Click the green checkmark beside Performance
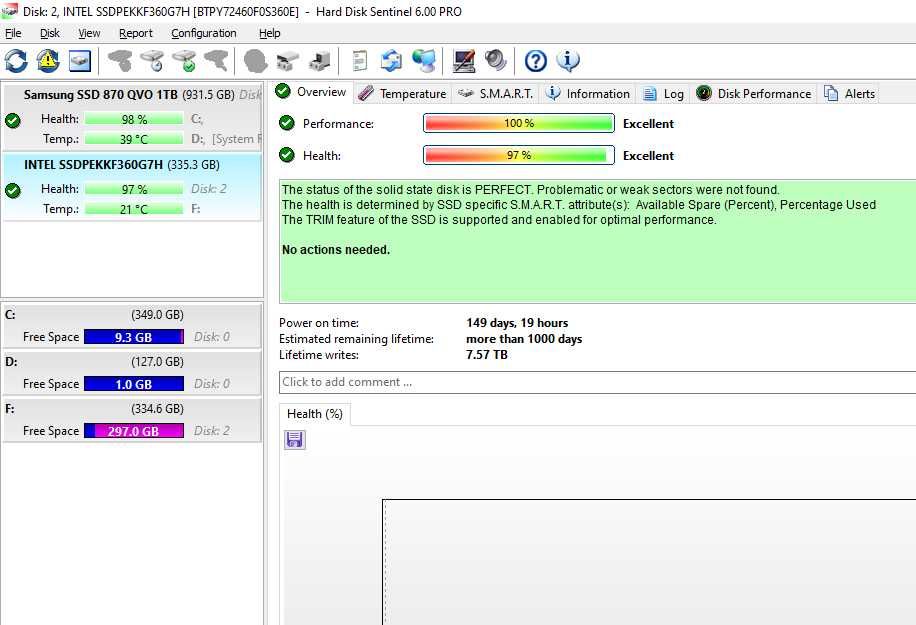916x625 pixels. click(286, 123)
